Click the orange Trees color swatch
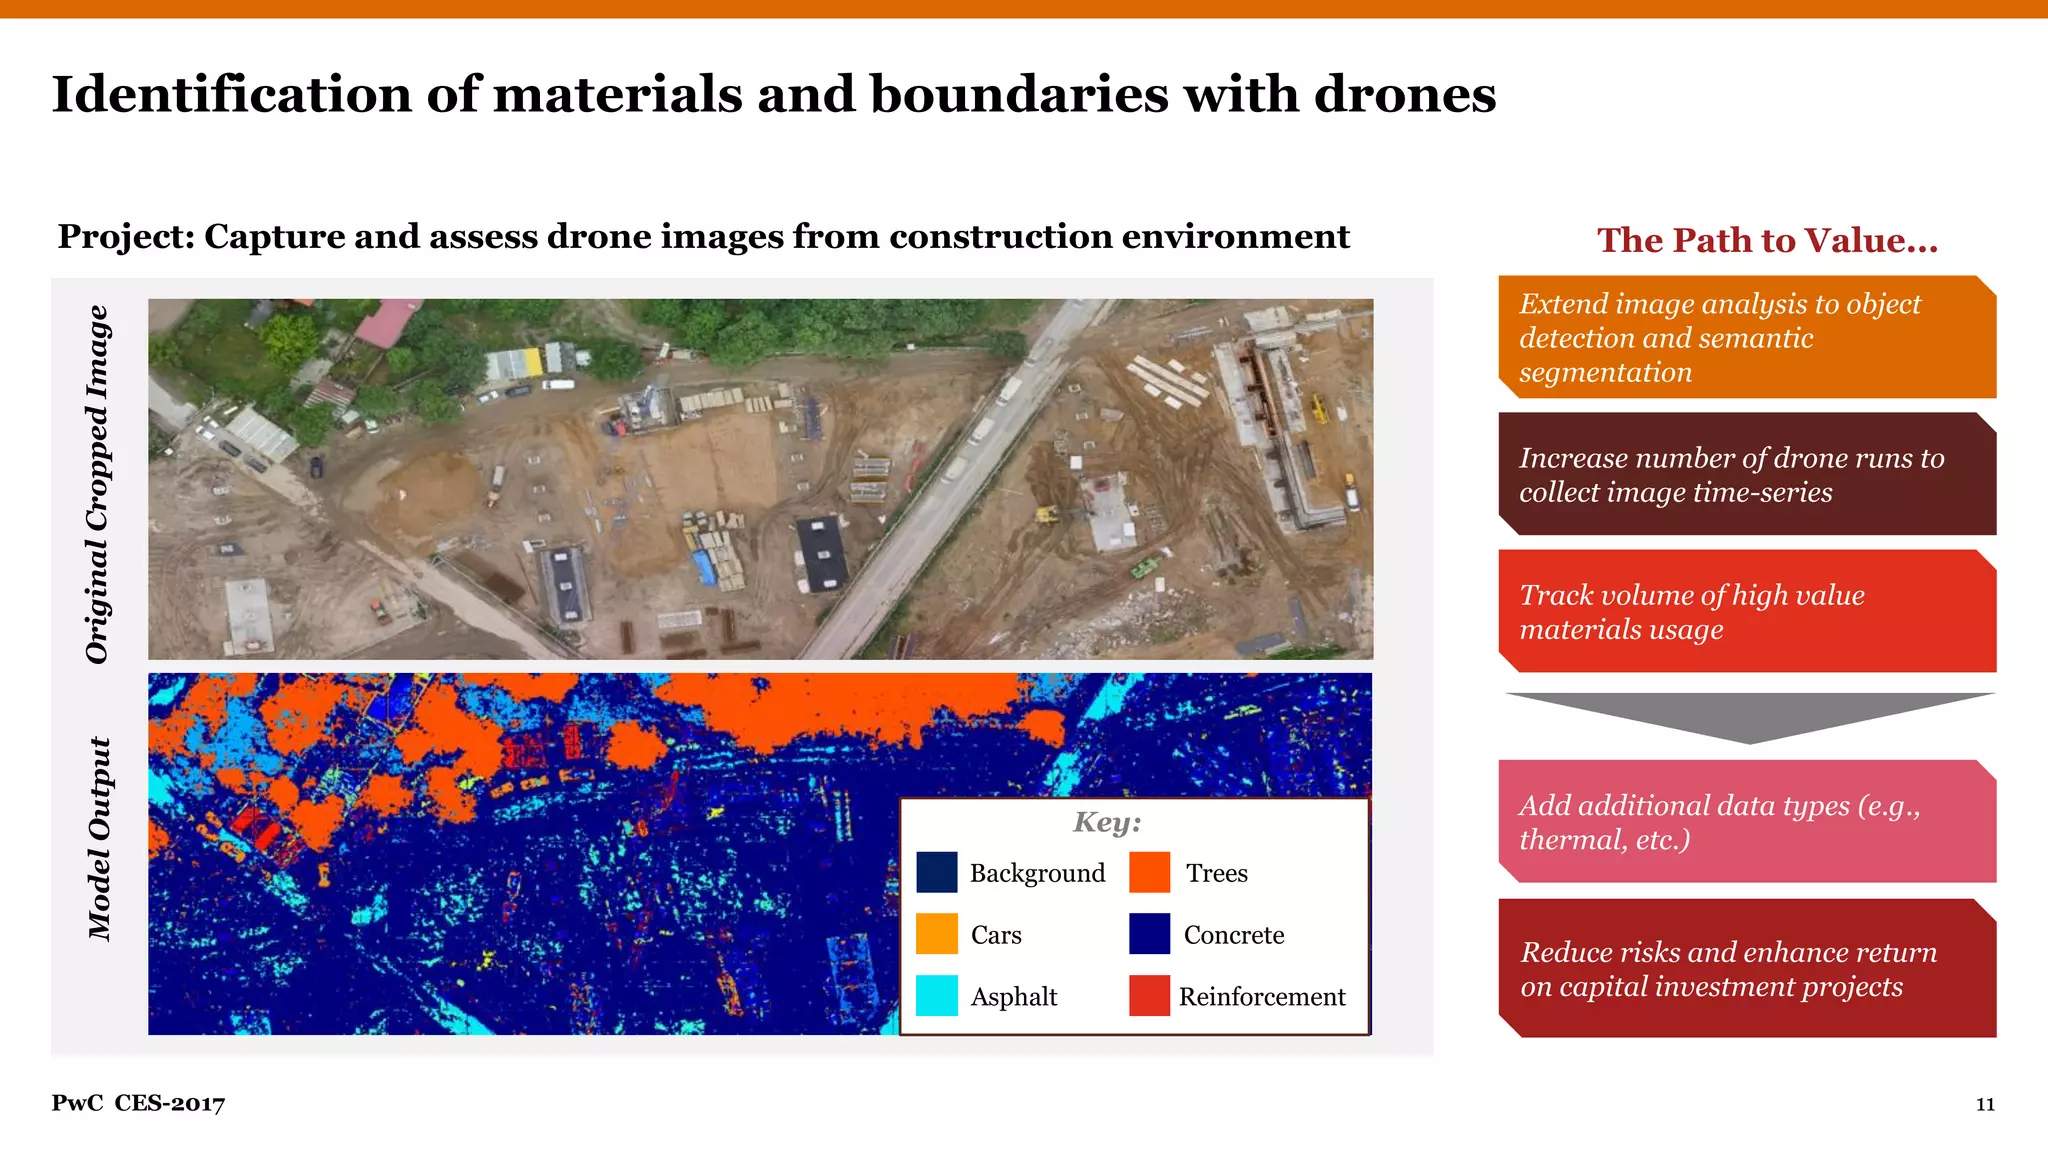The width and height of the screenshot is (2048, 1152). 1149,872
